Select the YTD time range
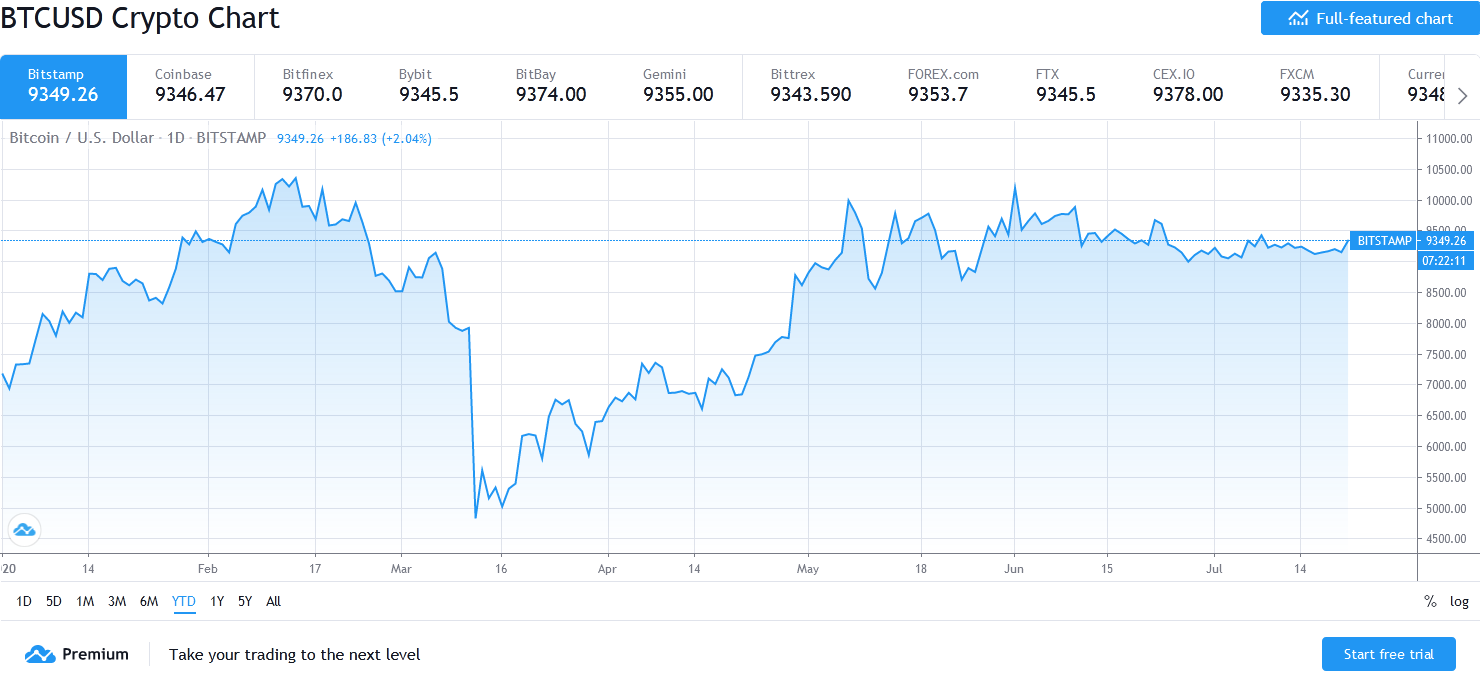The height and width of the screenshot is (682, 1480). tap(183, 601)
